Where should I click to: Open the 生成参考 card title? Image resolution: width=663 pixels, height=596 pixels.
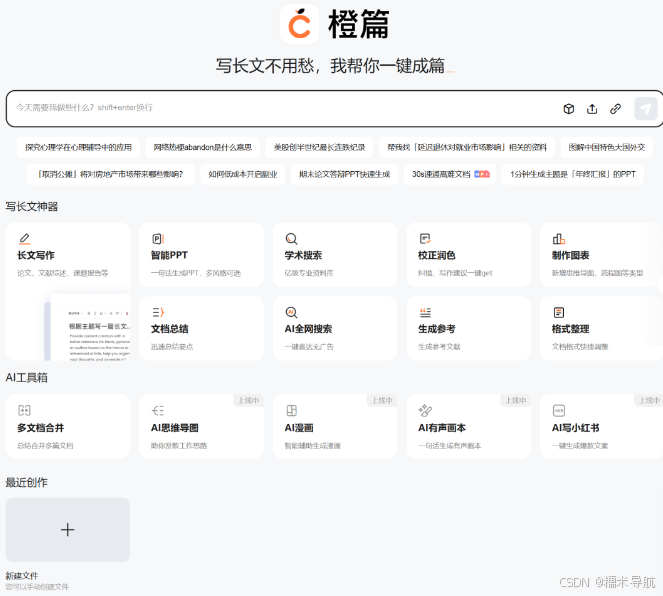(x=437, y=329)
